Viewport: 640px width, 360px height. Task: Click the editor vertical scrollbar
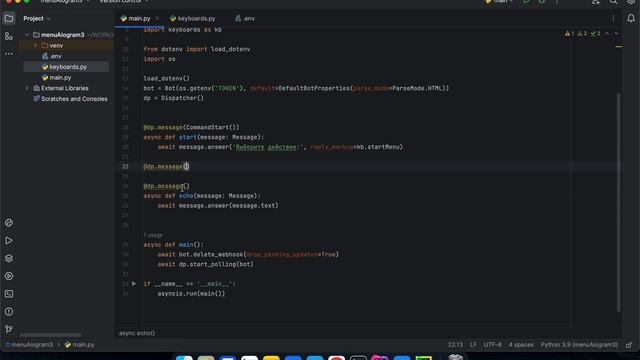click(x=619, y=202)
